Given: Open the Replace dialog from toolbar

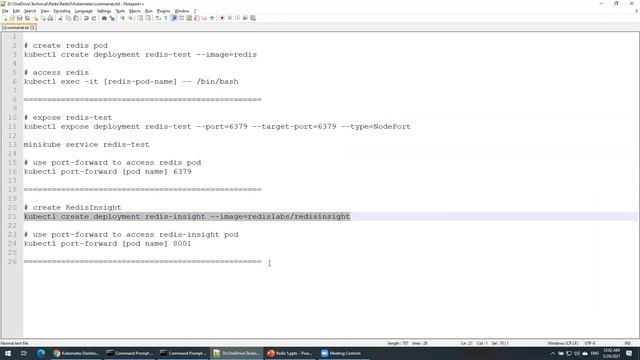Looking at the screenshot, I should (x=112, y=18).
